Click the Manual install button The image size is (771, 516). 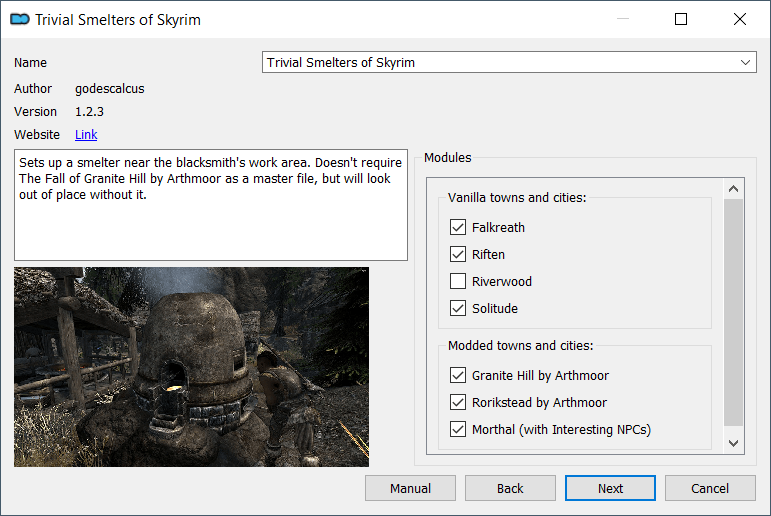[x=410, y=488]
